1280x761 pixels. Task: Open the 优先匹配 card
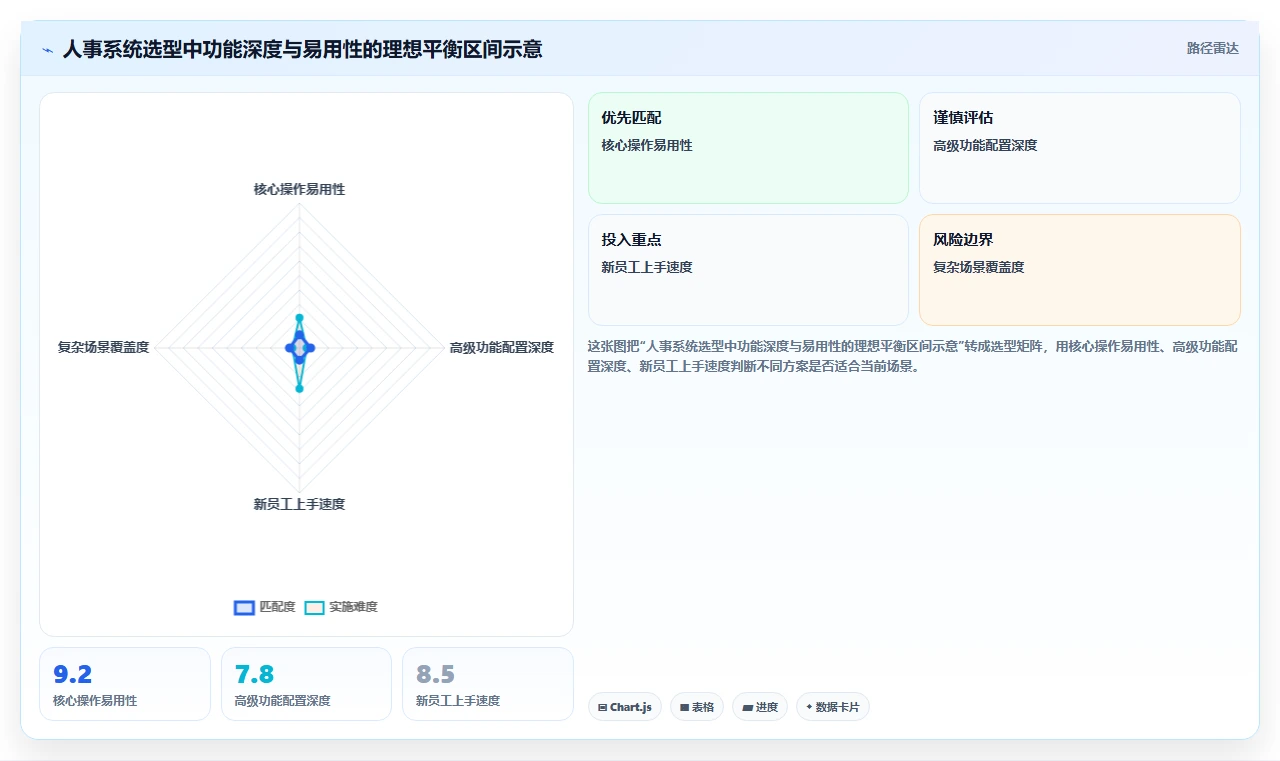click(x=748, y=148)
